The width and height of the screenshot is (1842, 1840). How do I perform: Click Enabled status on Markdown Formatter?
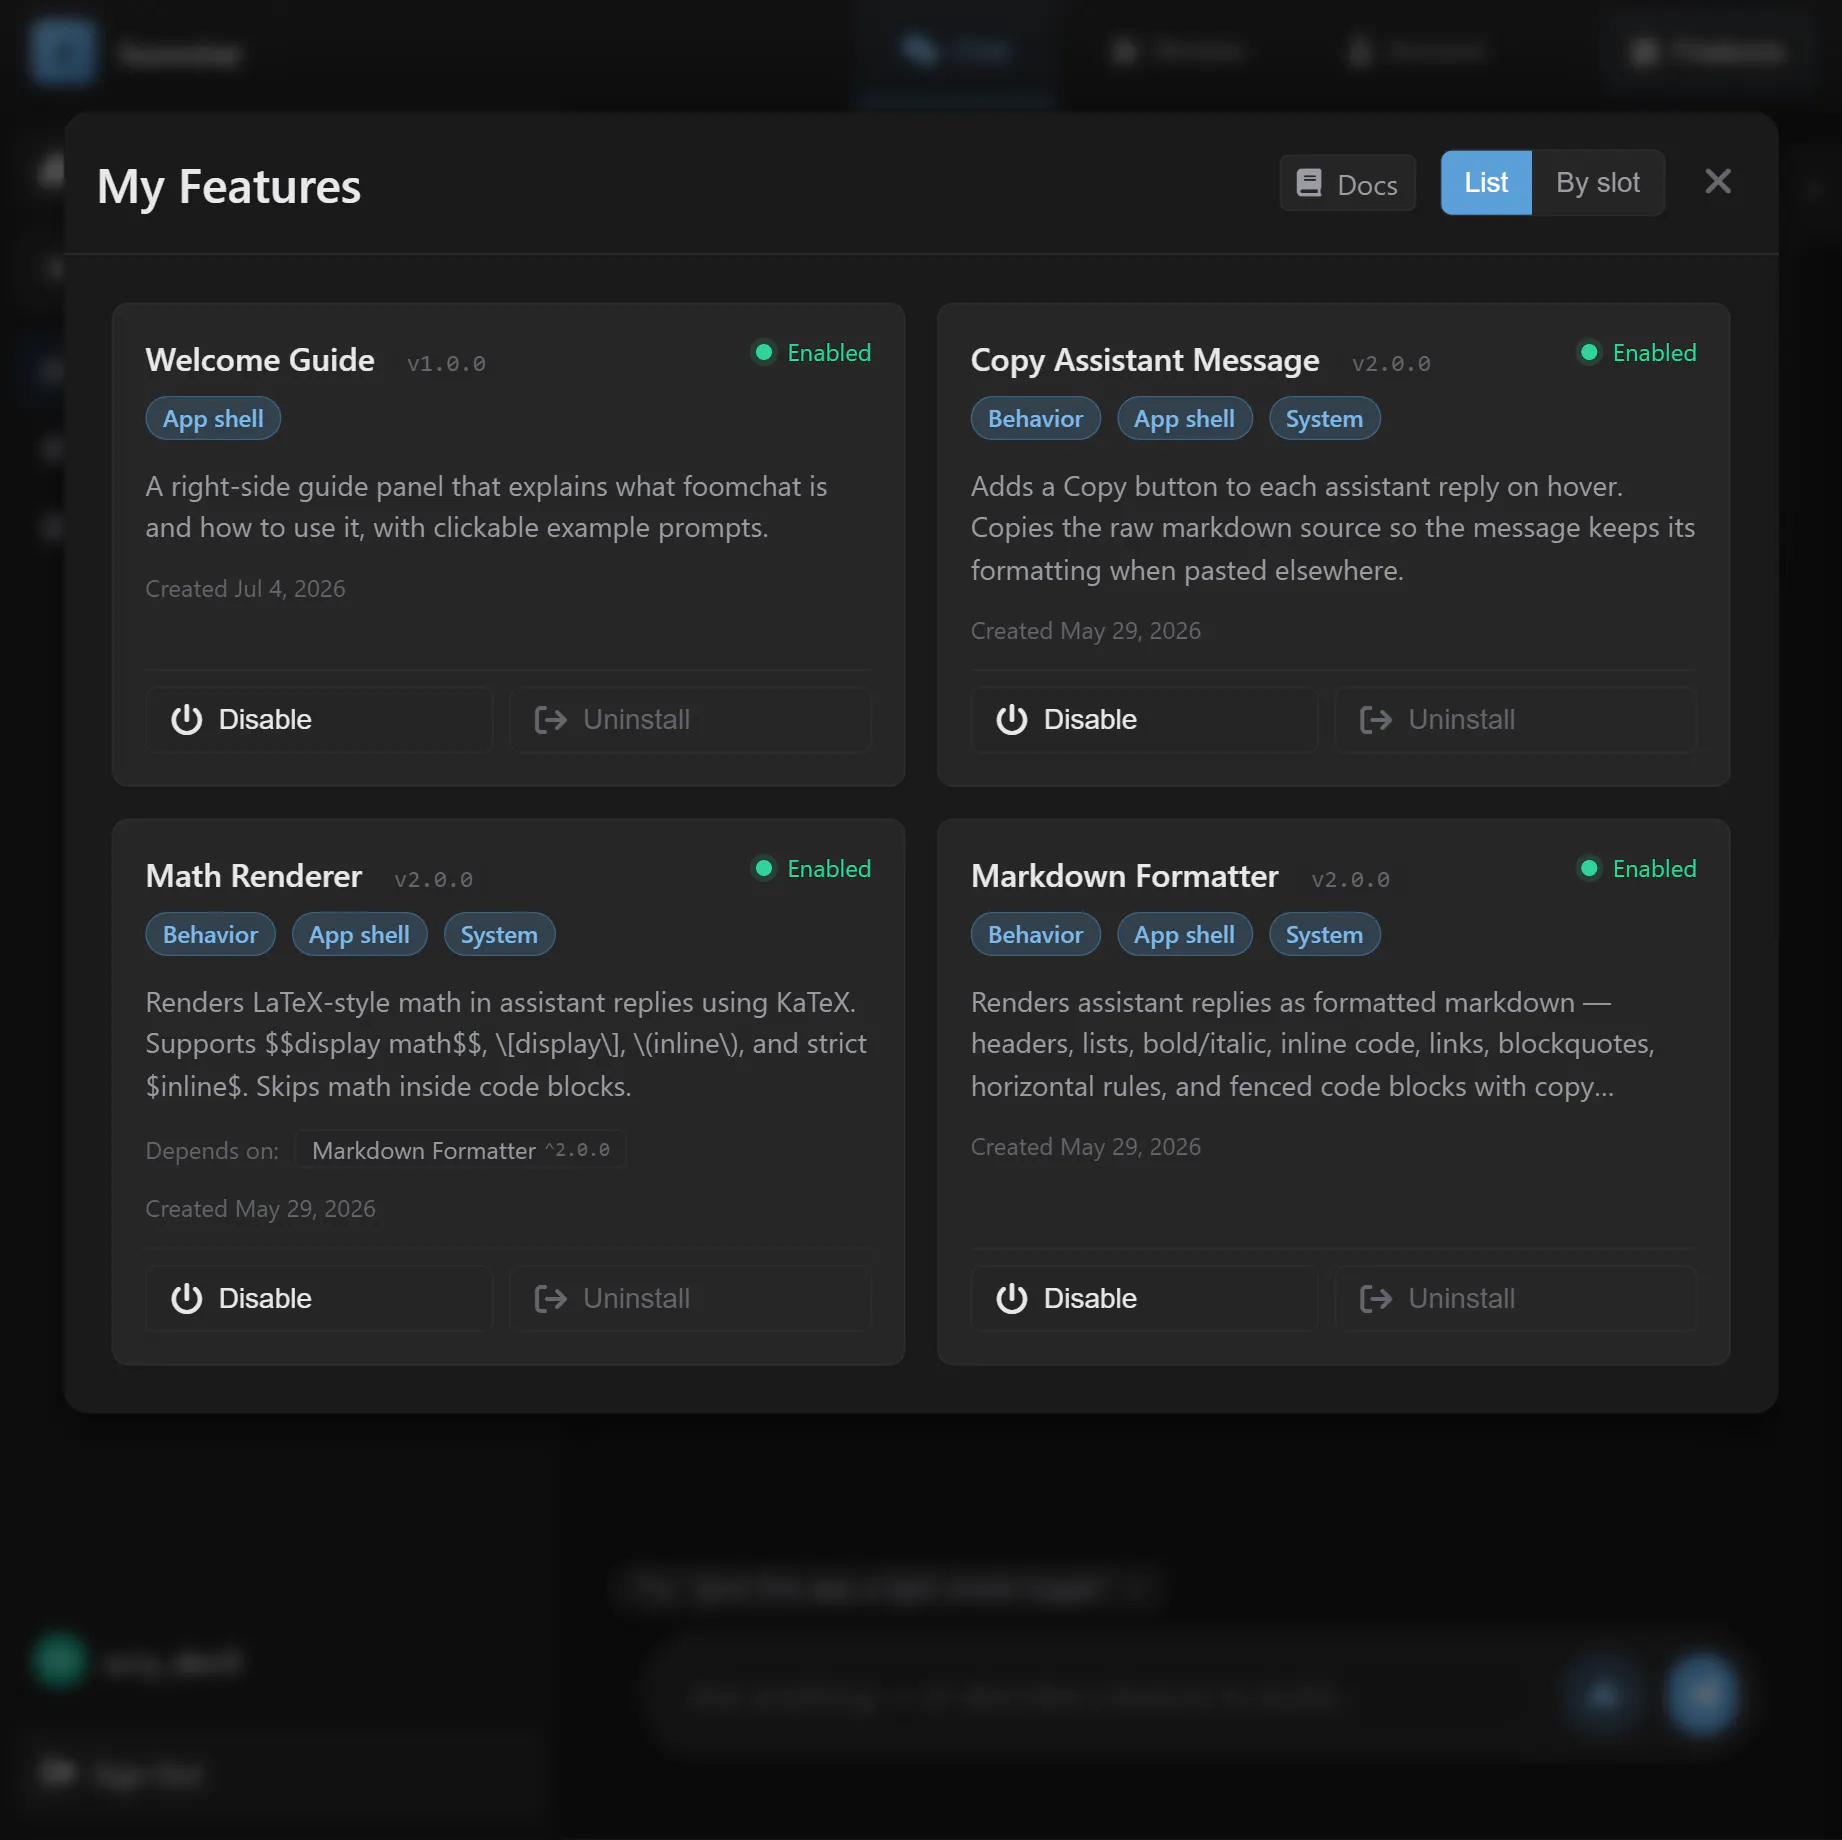1637,869
